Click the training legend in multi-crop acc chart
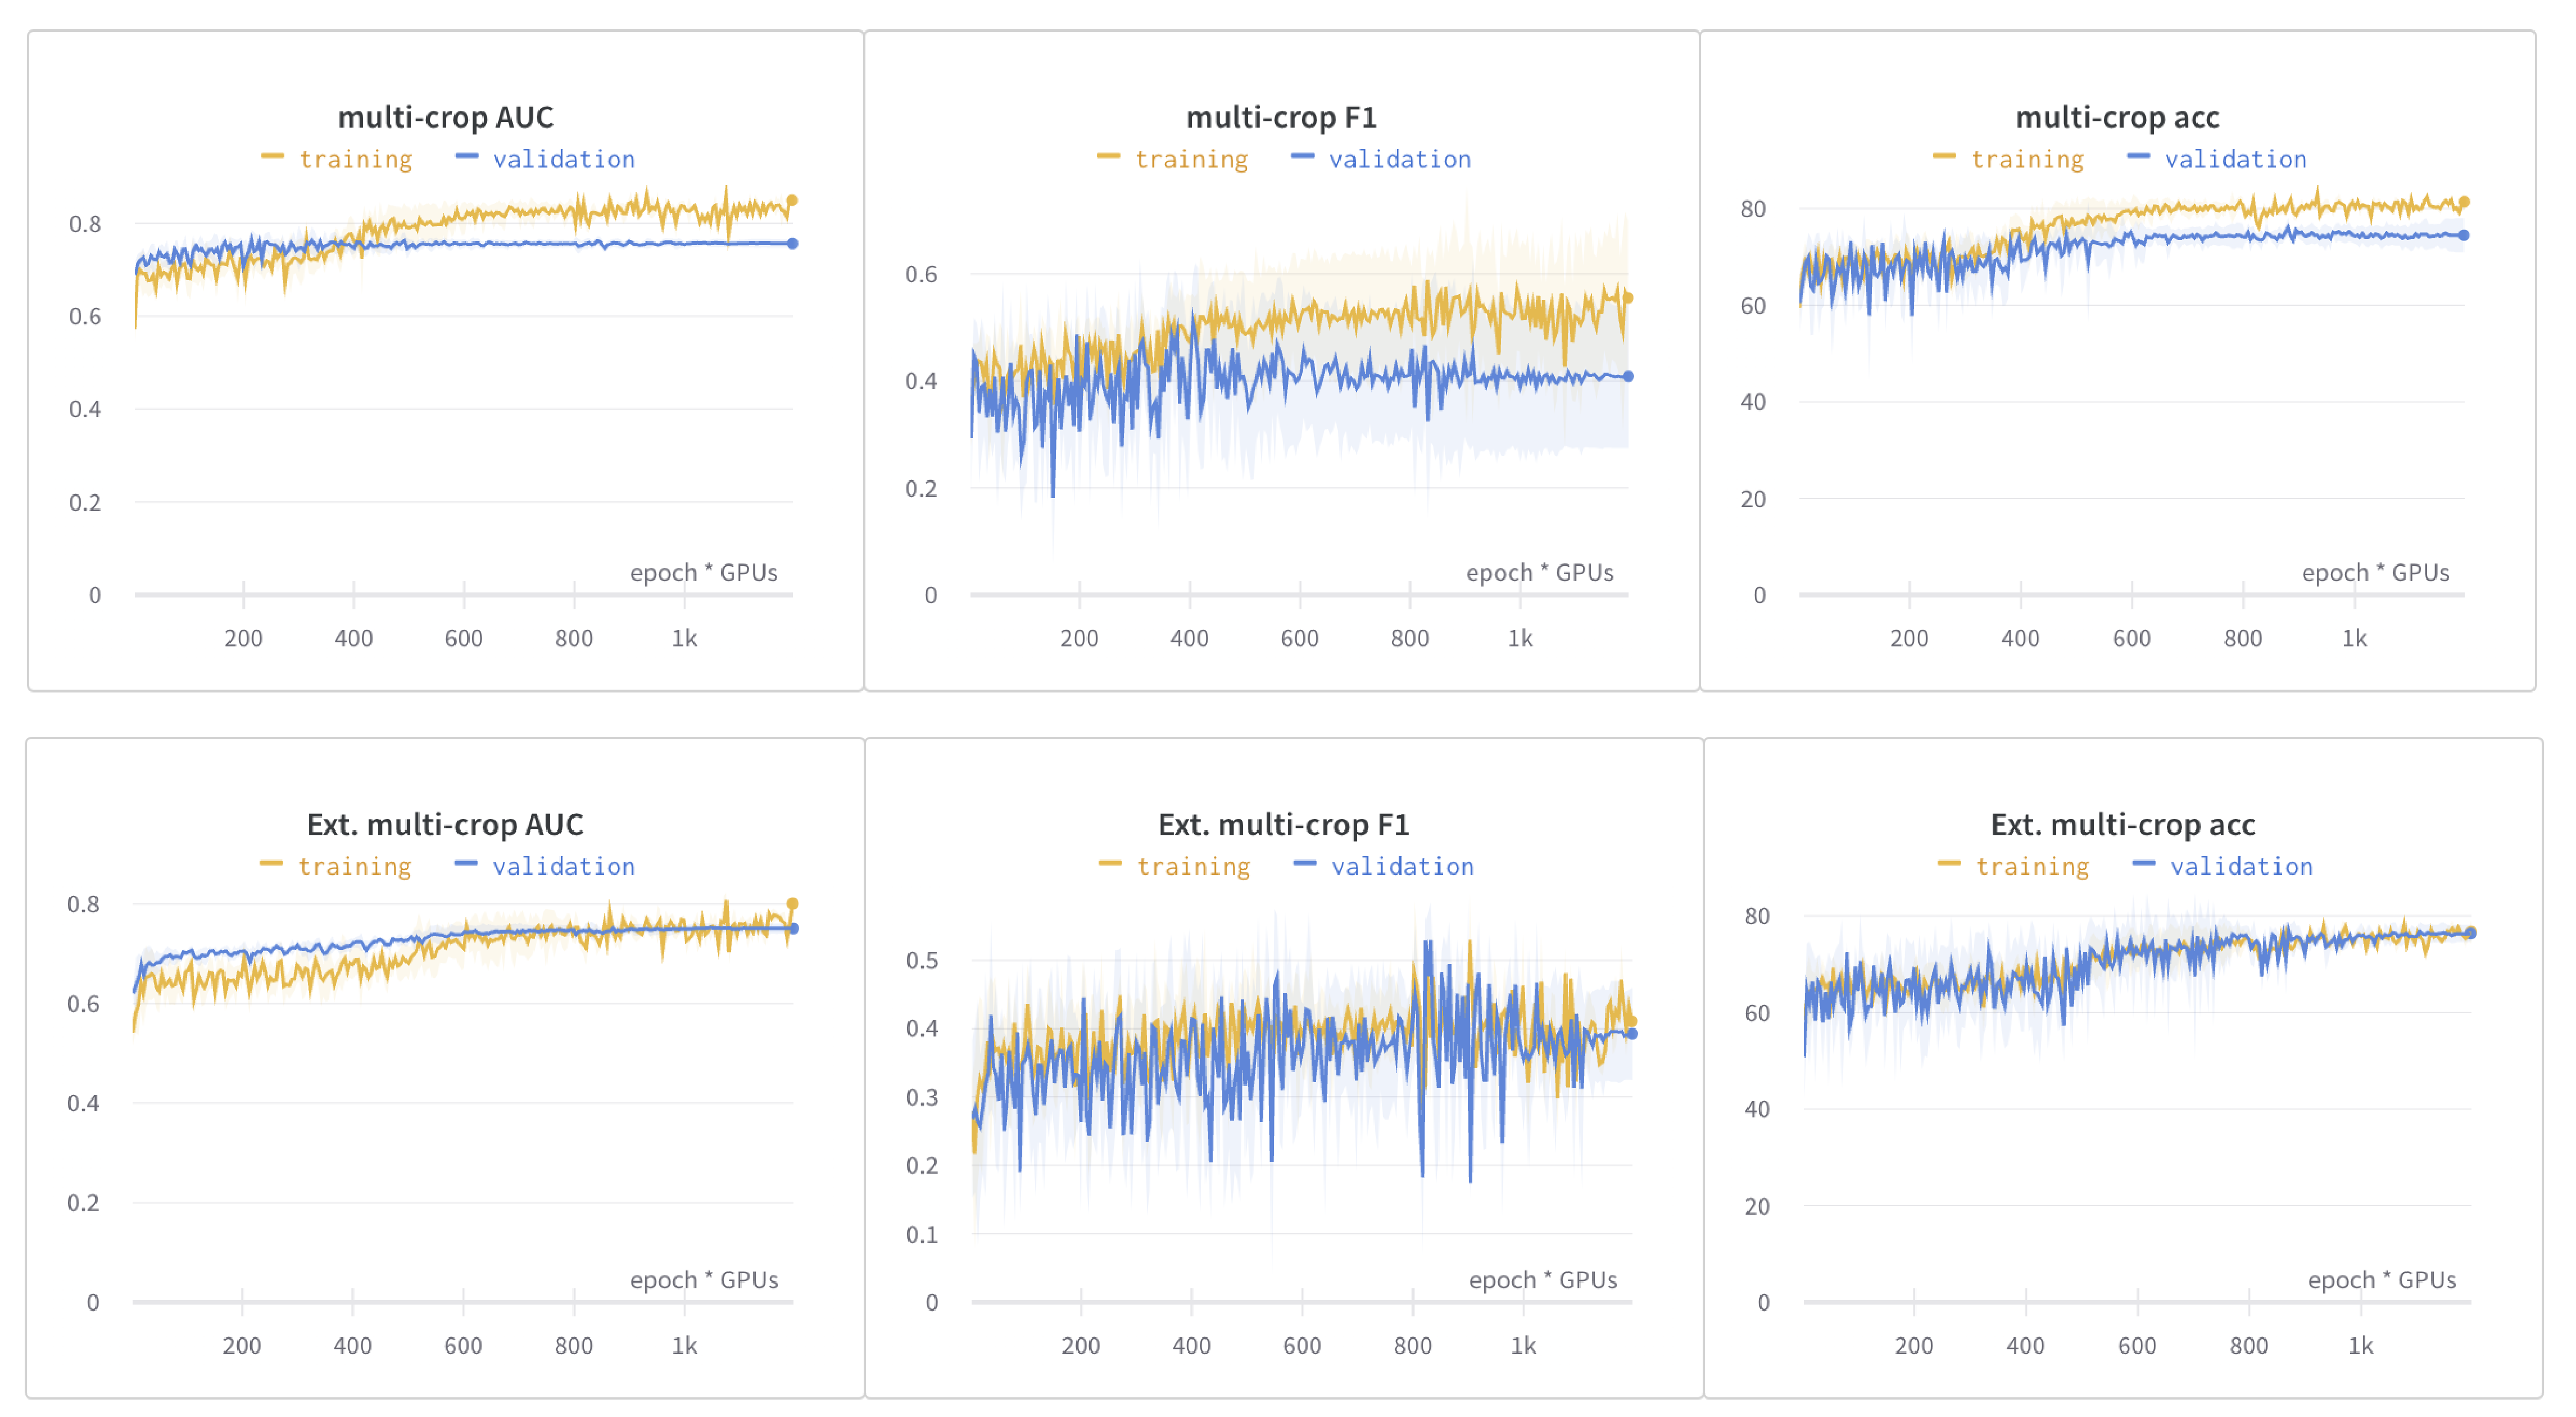This screenshot has height=1417, width=2576. pos(2009,159)
